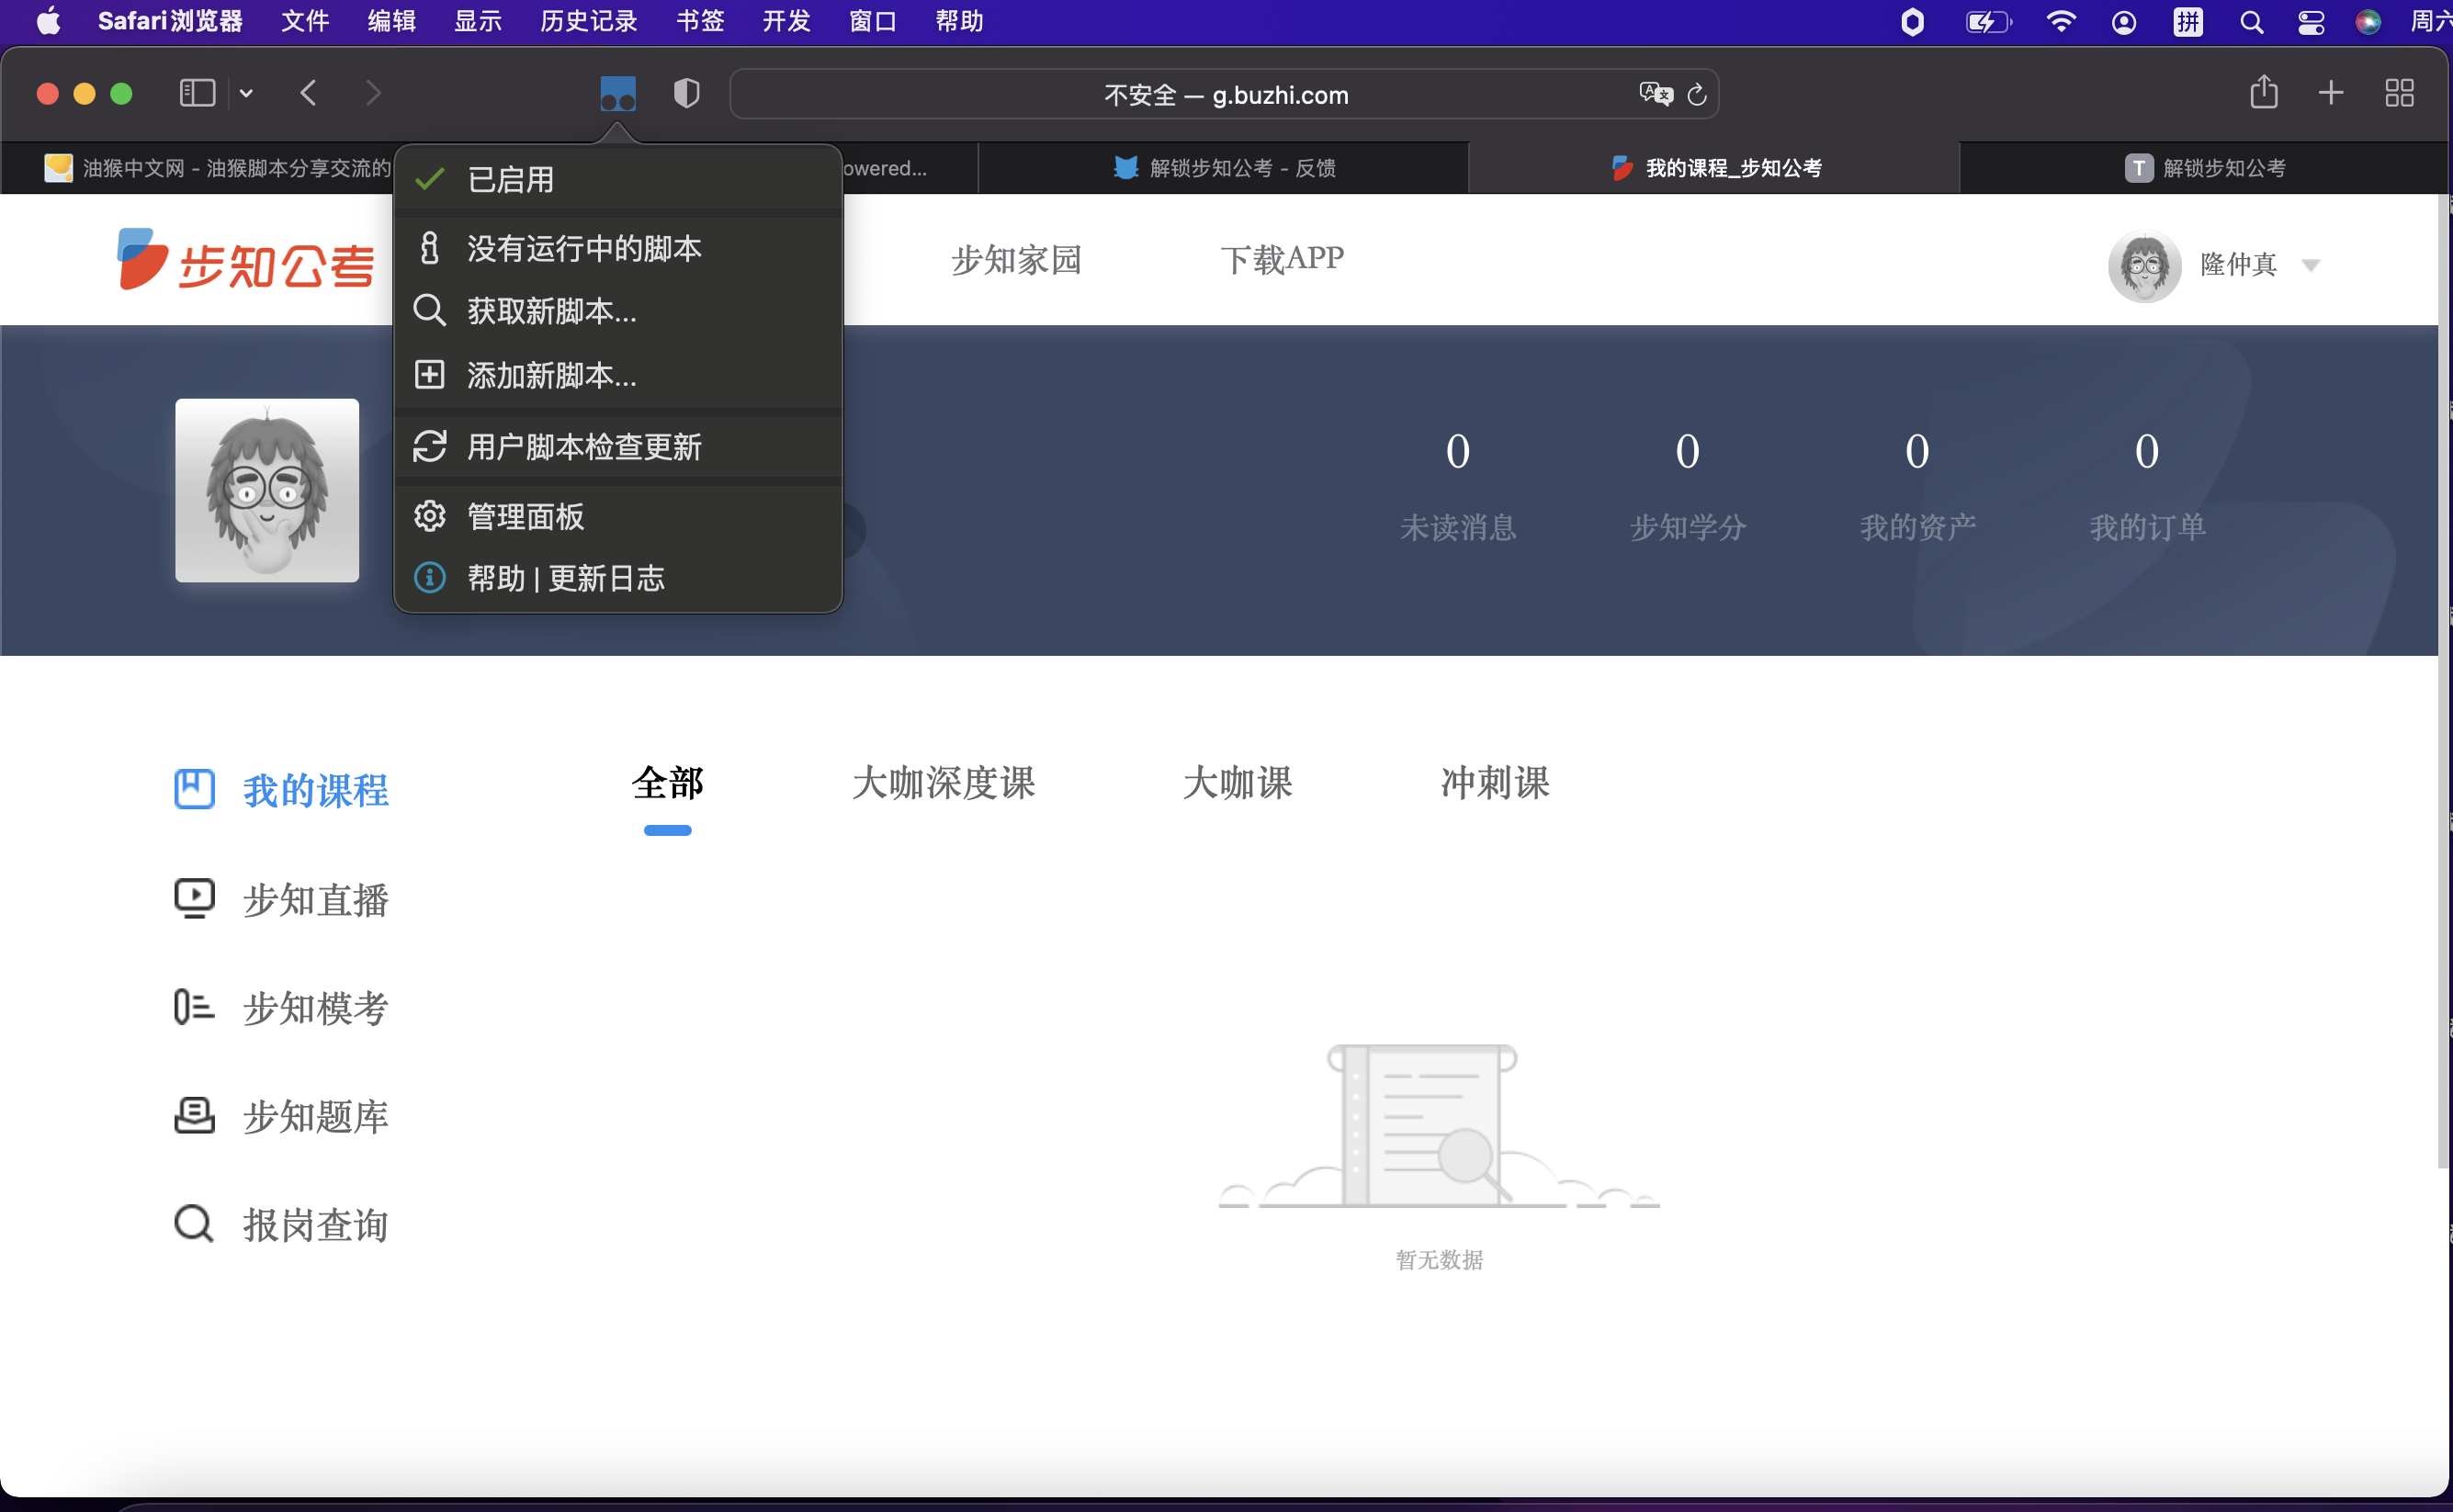Click the g.buzhi.com address field
The height and width of the screenshot is (1512, 2453).
click(1225, 94)
